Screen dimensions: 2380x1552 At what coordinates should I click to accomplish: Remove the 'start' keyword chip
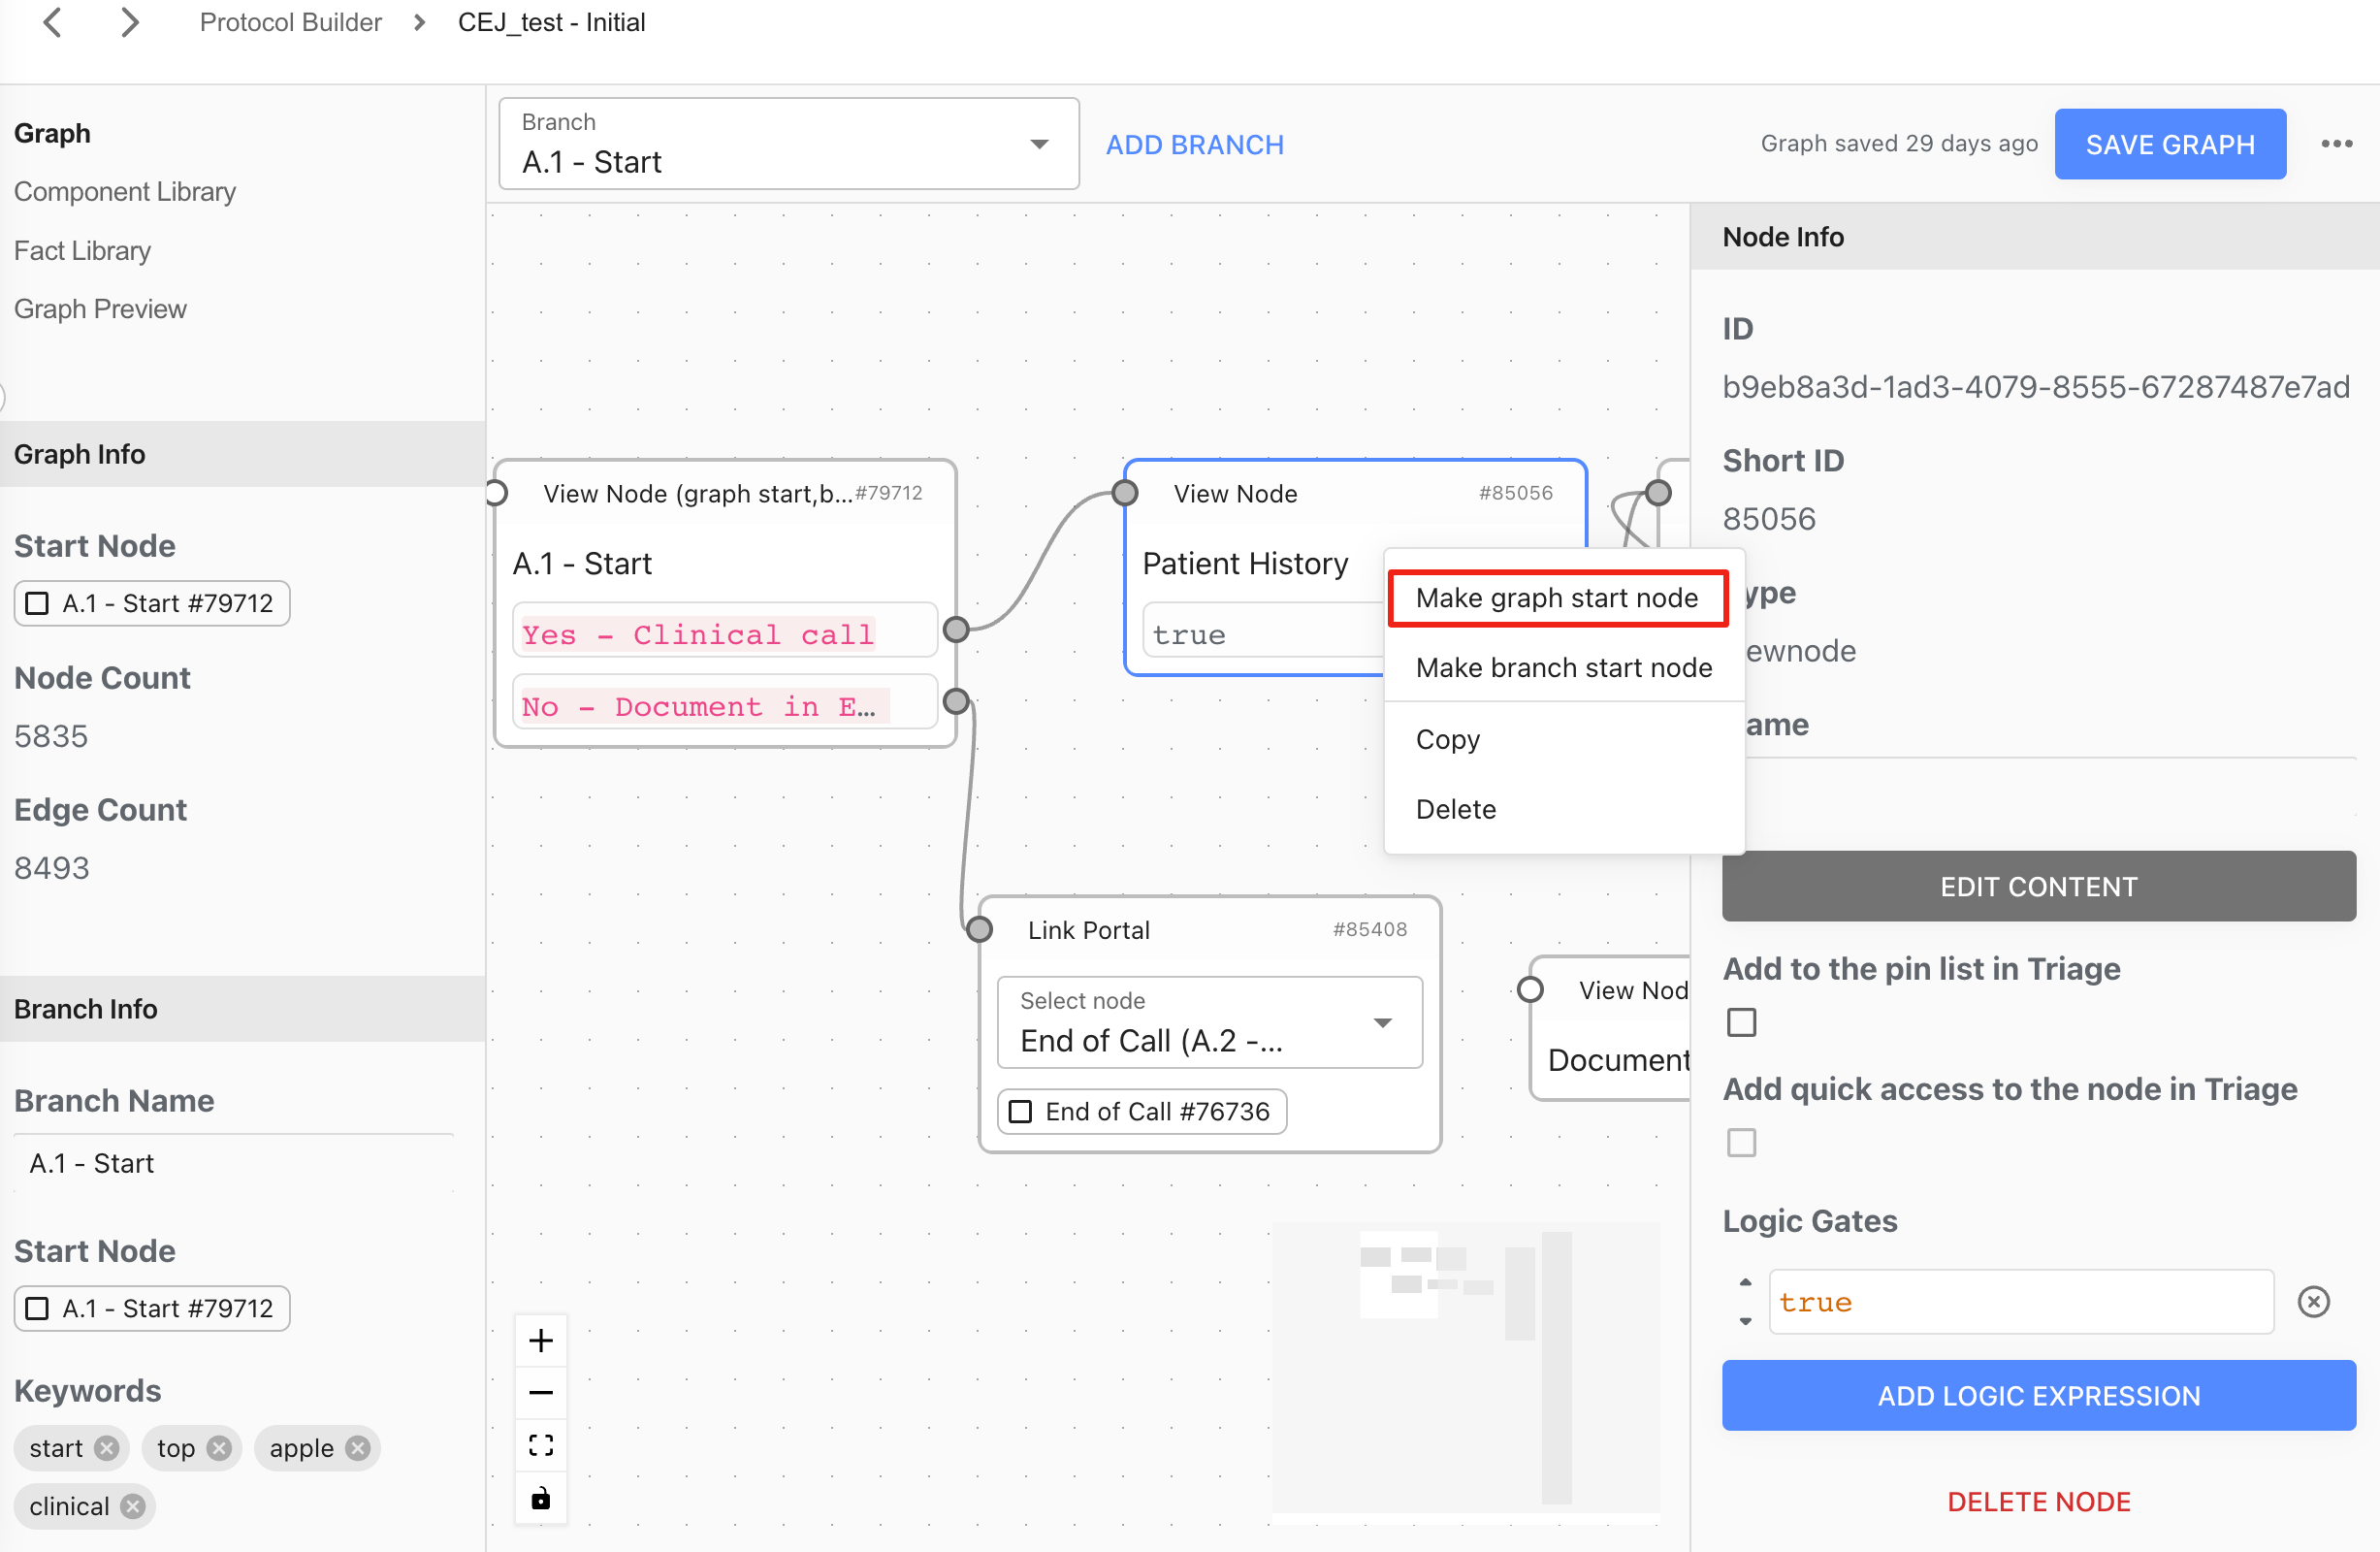coord(106,1448)
